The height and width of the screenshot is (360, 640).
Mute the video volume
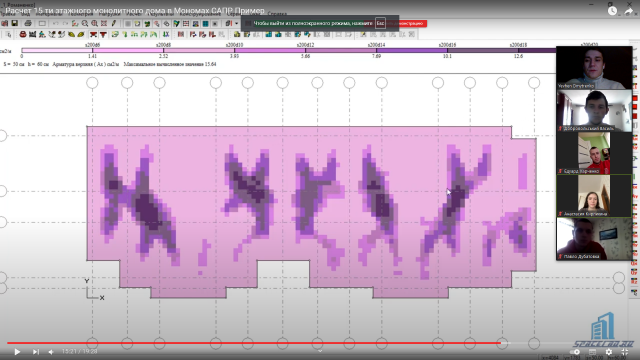[x=51, y=351]
